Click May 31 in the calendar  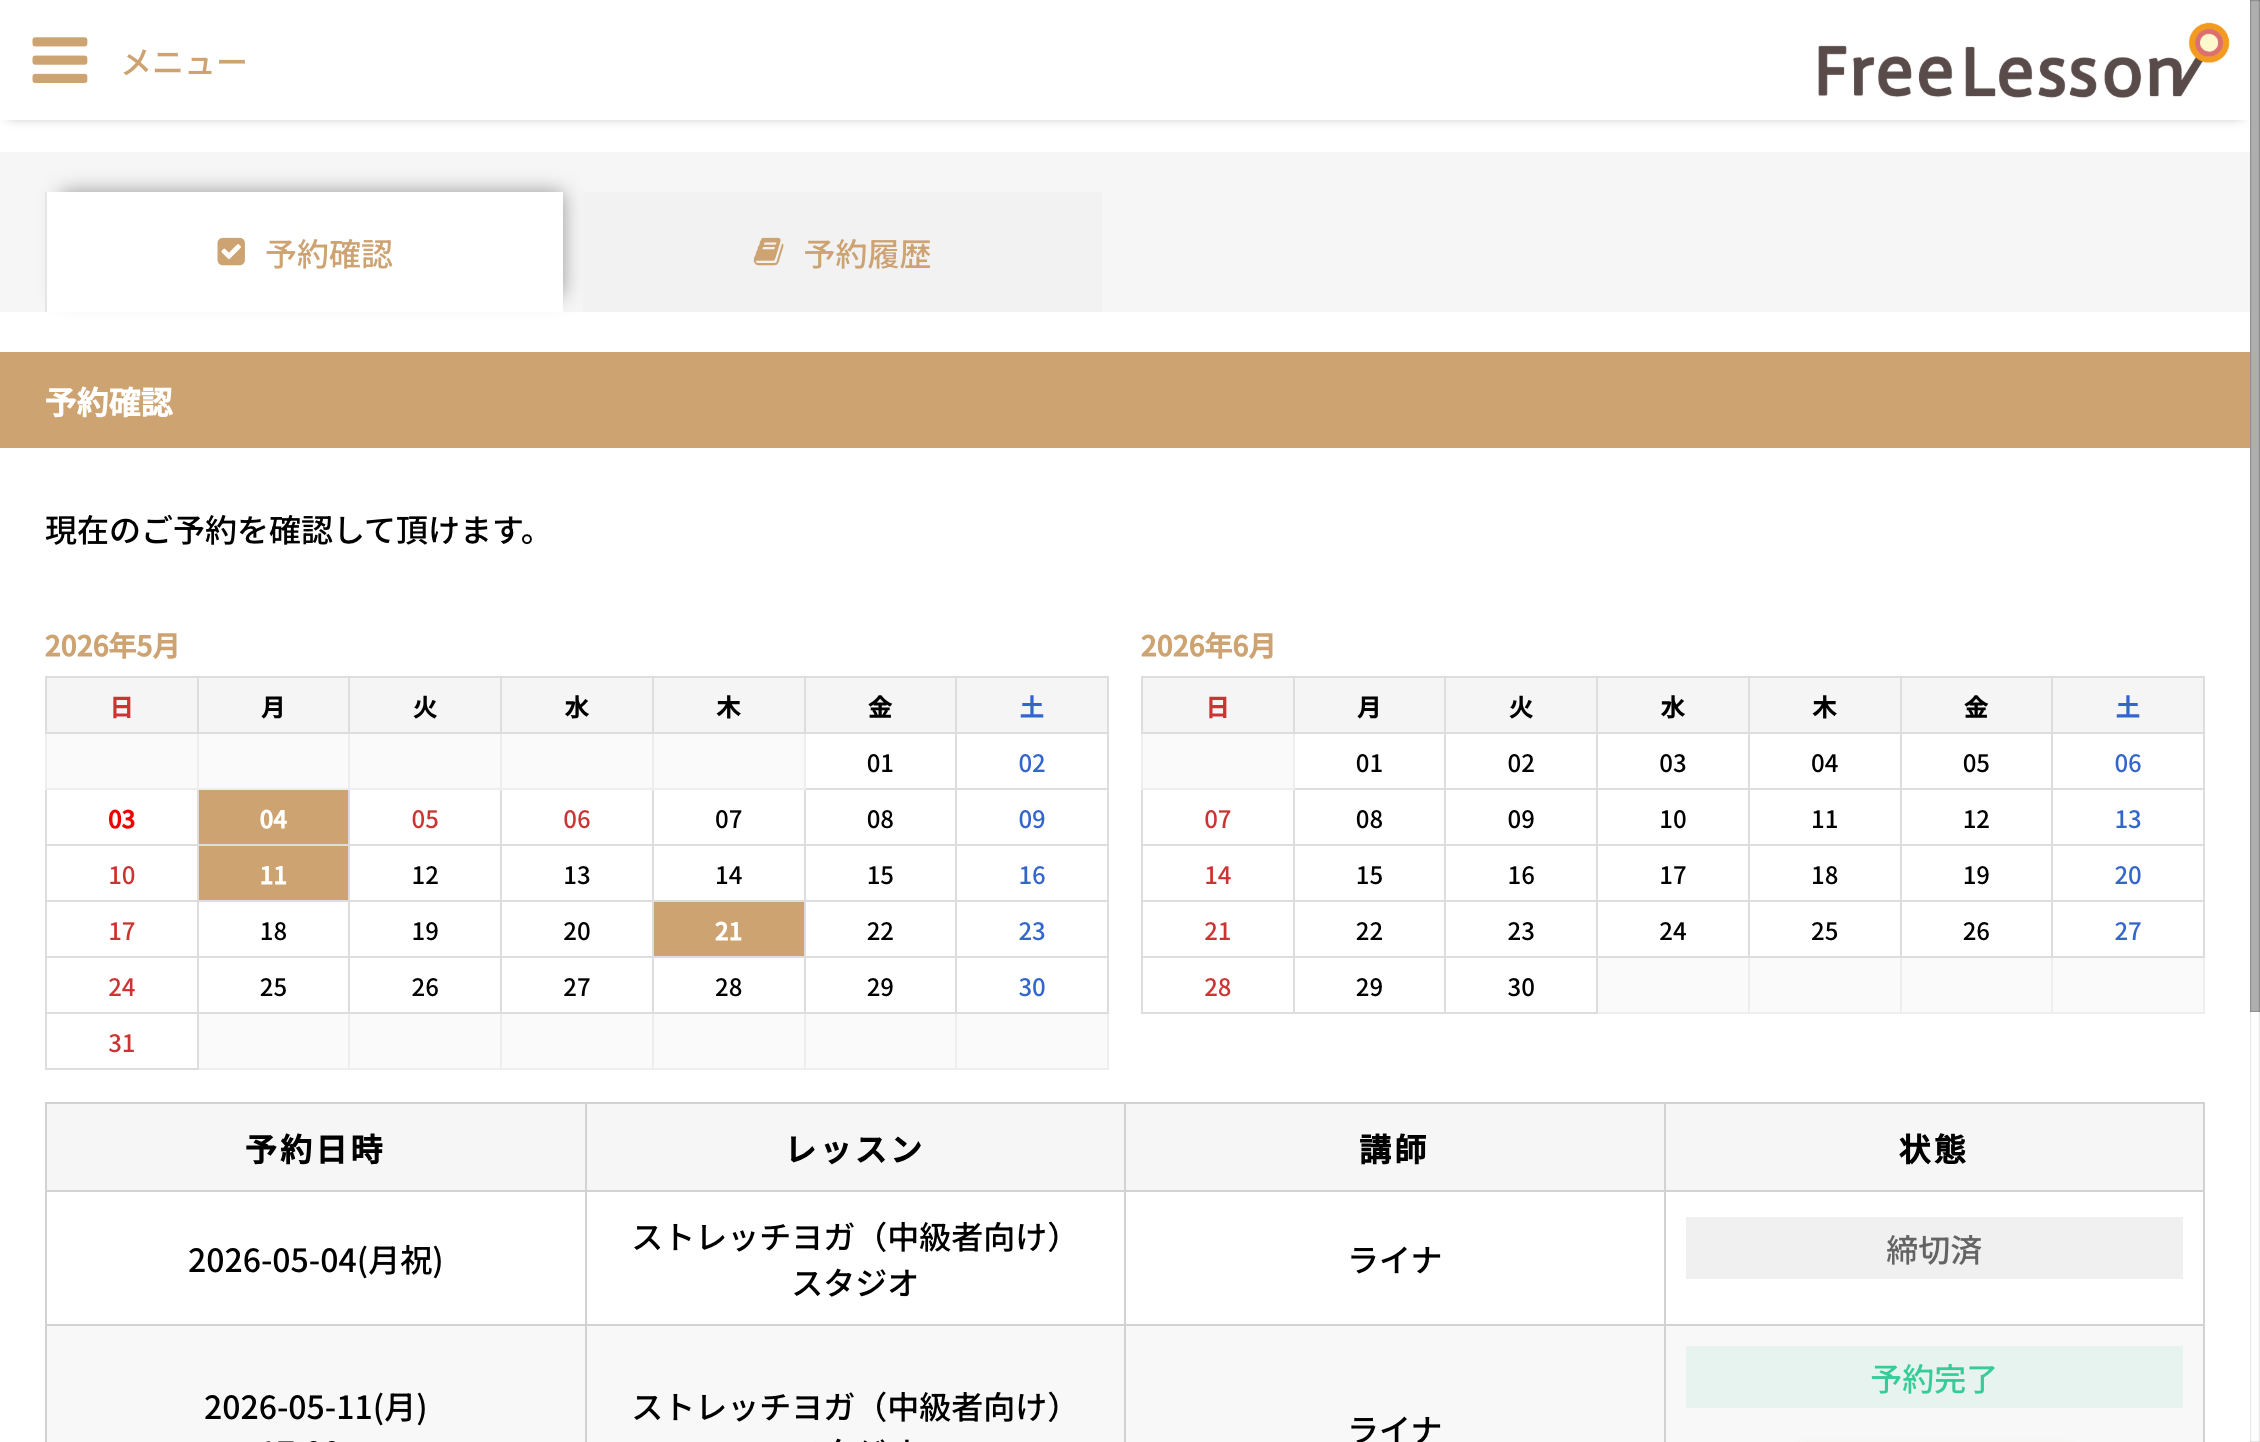[121, 1042]
